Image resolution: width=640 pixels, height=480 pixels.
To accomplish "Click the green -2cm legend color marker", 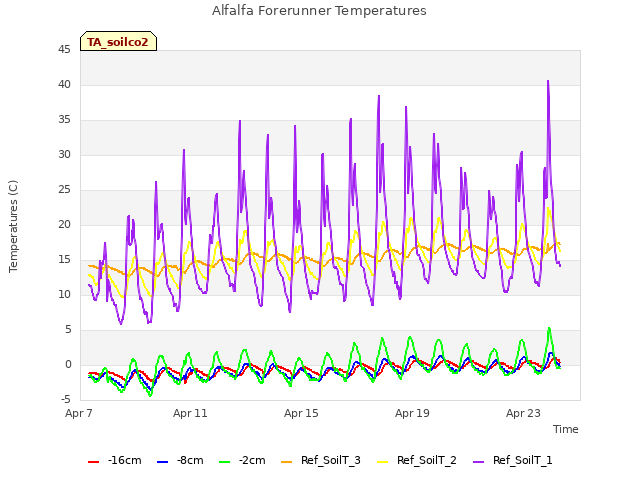I will pyautogui.click(x=224, y=462).
